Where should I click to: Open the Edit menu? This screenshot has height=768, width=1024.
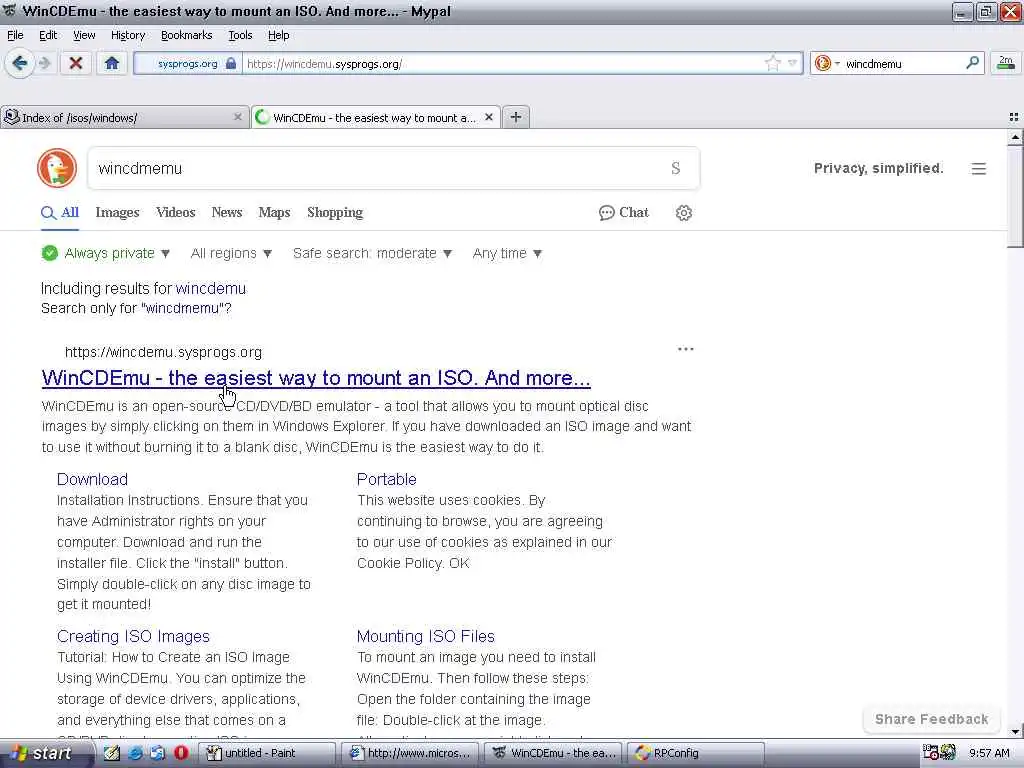48,35
